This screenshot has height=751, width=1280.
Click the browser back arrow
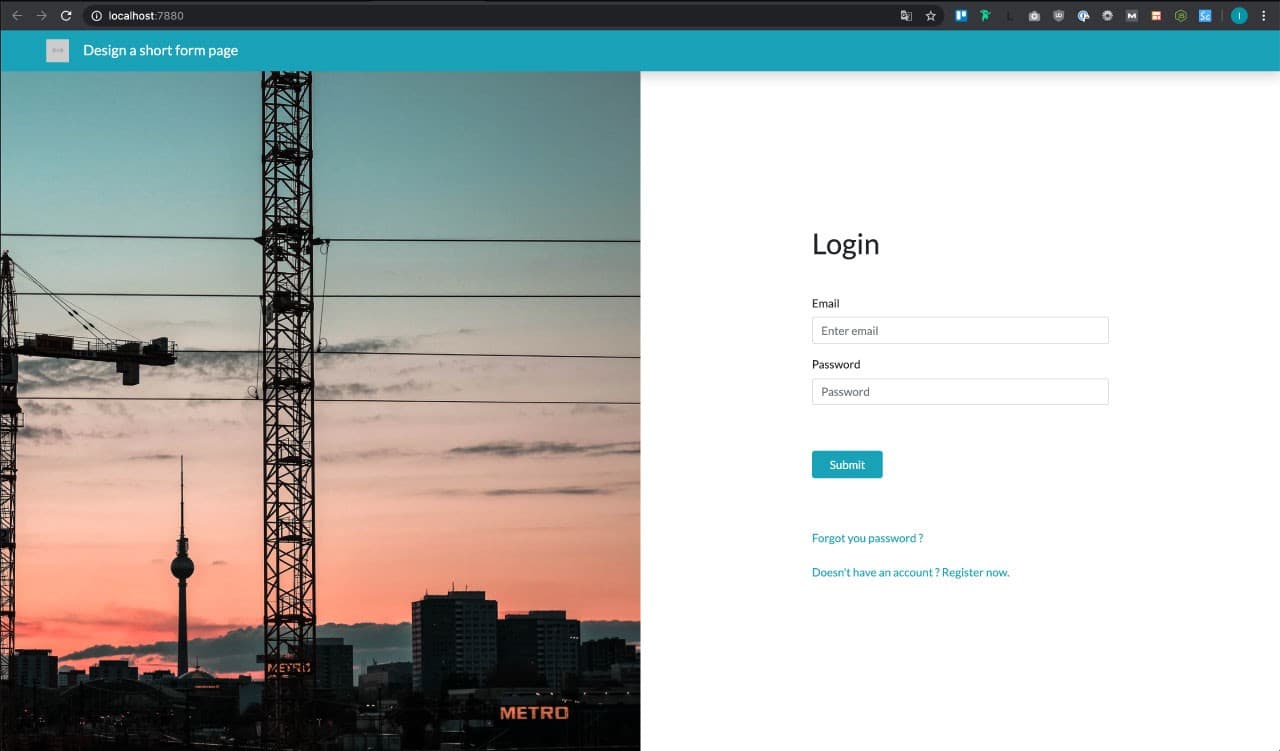16,16
